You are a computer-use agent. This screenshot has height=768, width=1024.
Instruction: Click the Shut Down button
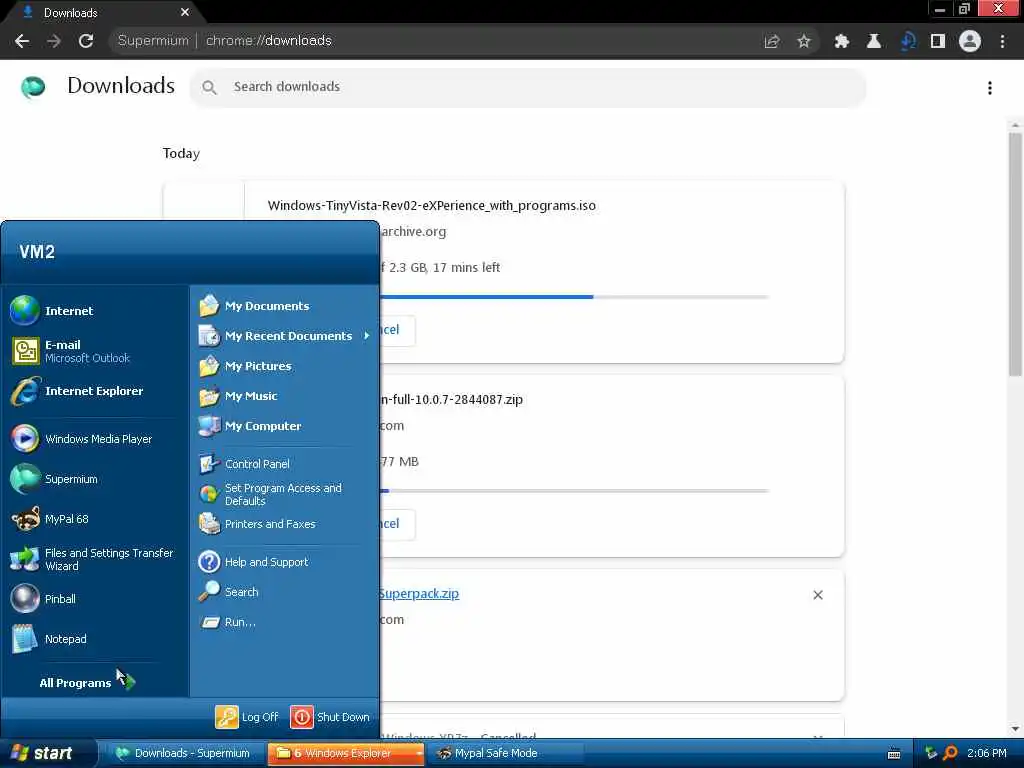pos(330,716)
